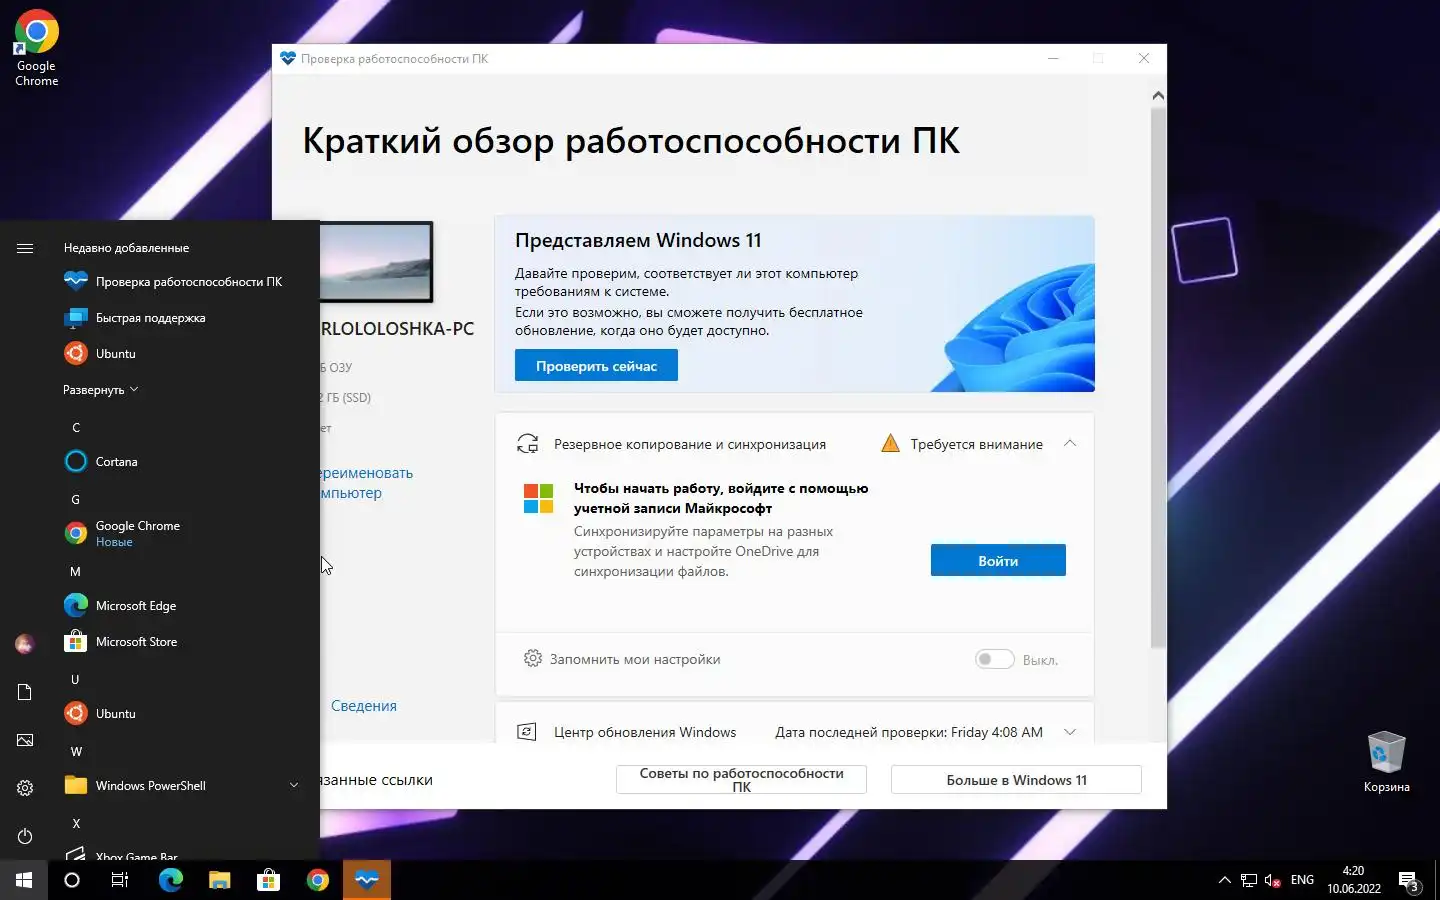Click the PC wallpaper thumbnail image

click(376, 262)
